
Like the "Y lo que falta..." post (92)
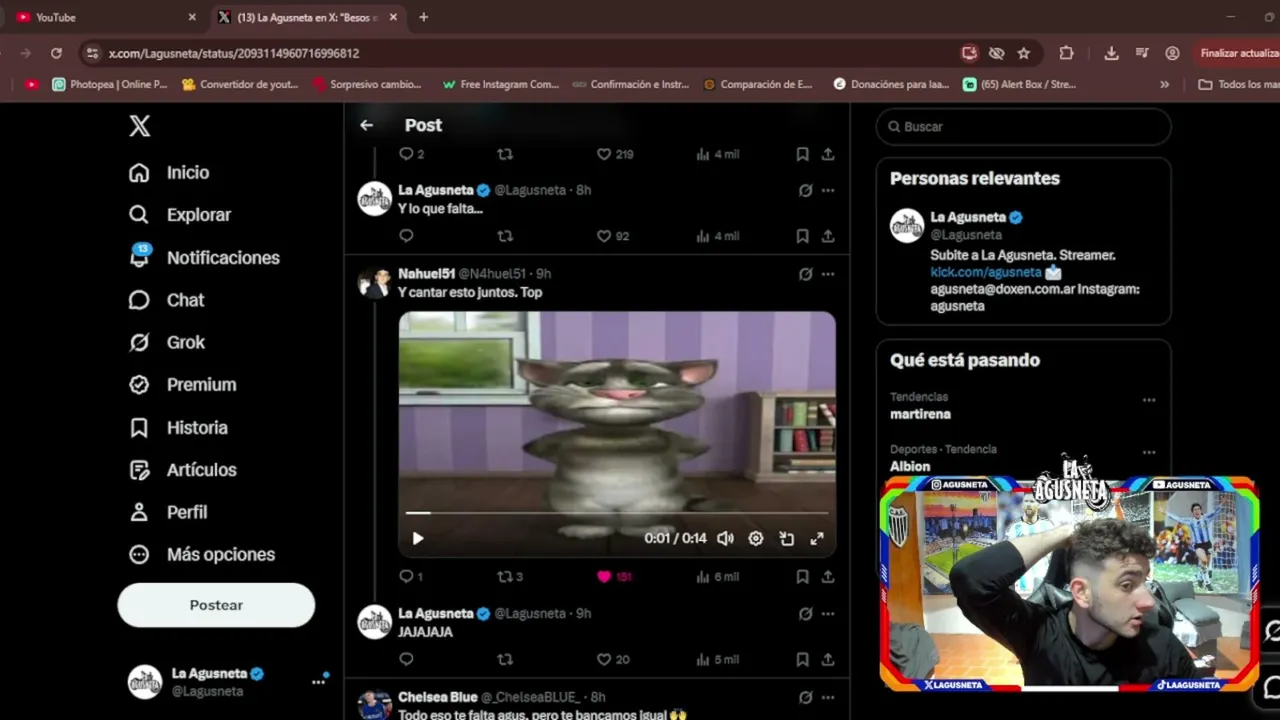pos(613,236)
